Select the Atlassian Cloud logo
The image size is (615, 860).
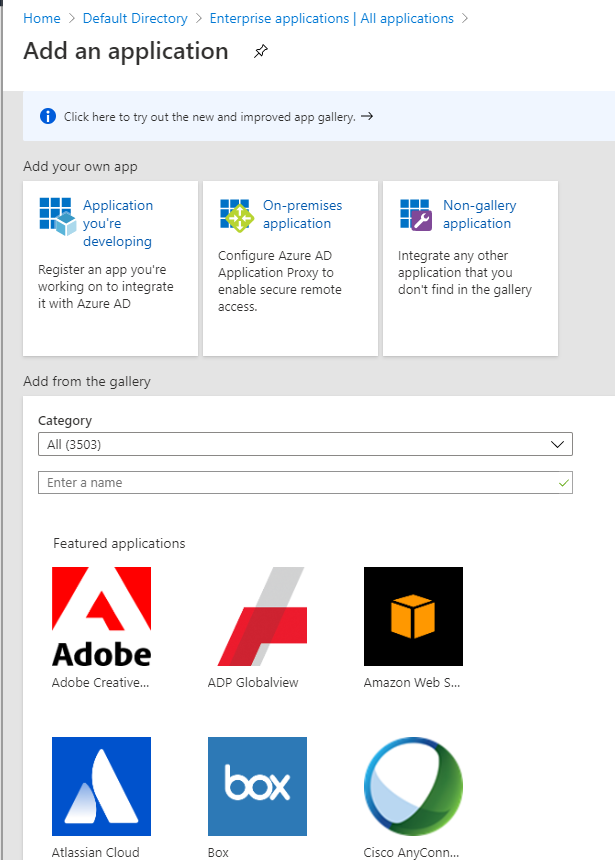click(101, 787)
